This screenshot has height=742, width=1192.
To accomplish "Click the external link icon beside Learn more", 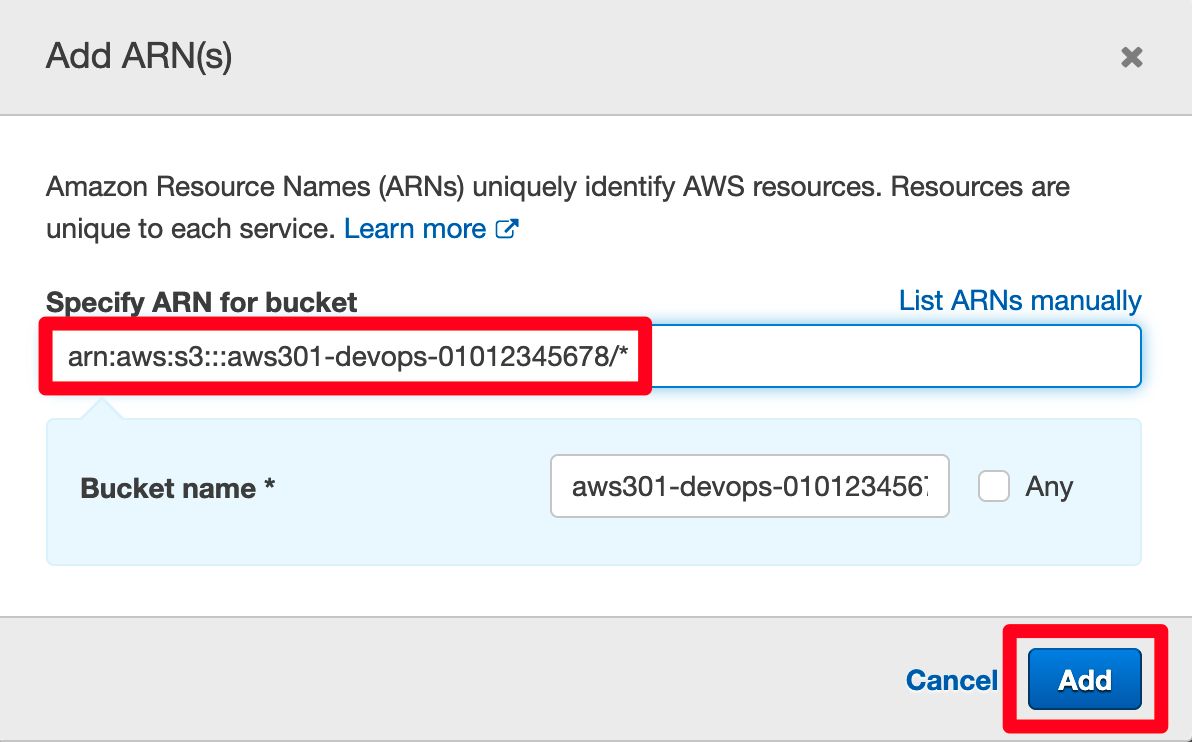I will pos(507,229).
